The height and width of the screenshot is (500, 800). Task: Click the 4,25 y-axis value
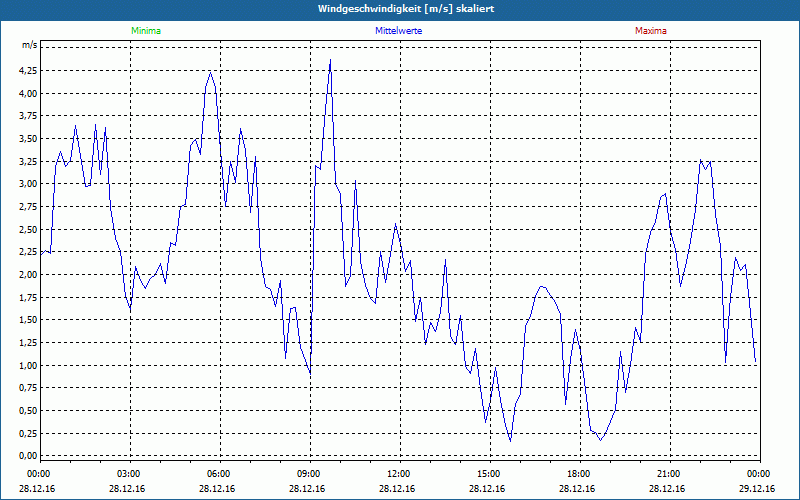pyautogui.click(x=28, y=70)
